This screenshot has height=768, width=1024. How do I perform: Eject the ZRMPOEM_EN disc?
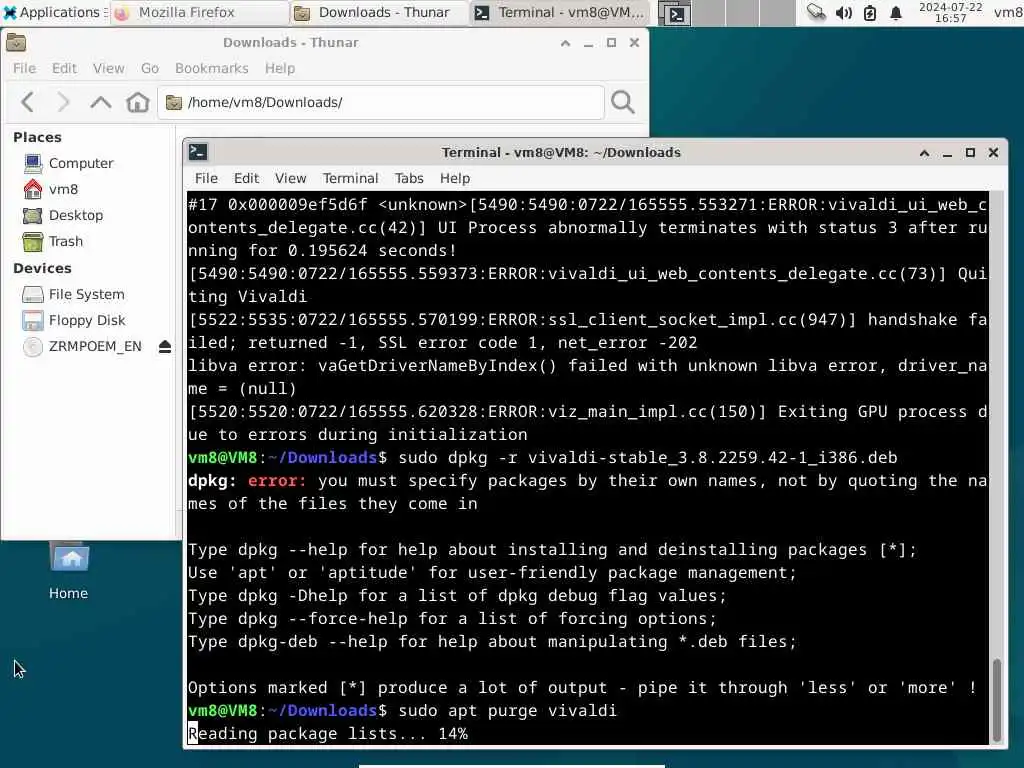pos(165,347)
